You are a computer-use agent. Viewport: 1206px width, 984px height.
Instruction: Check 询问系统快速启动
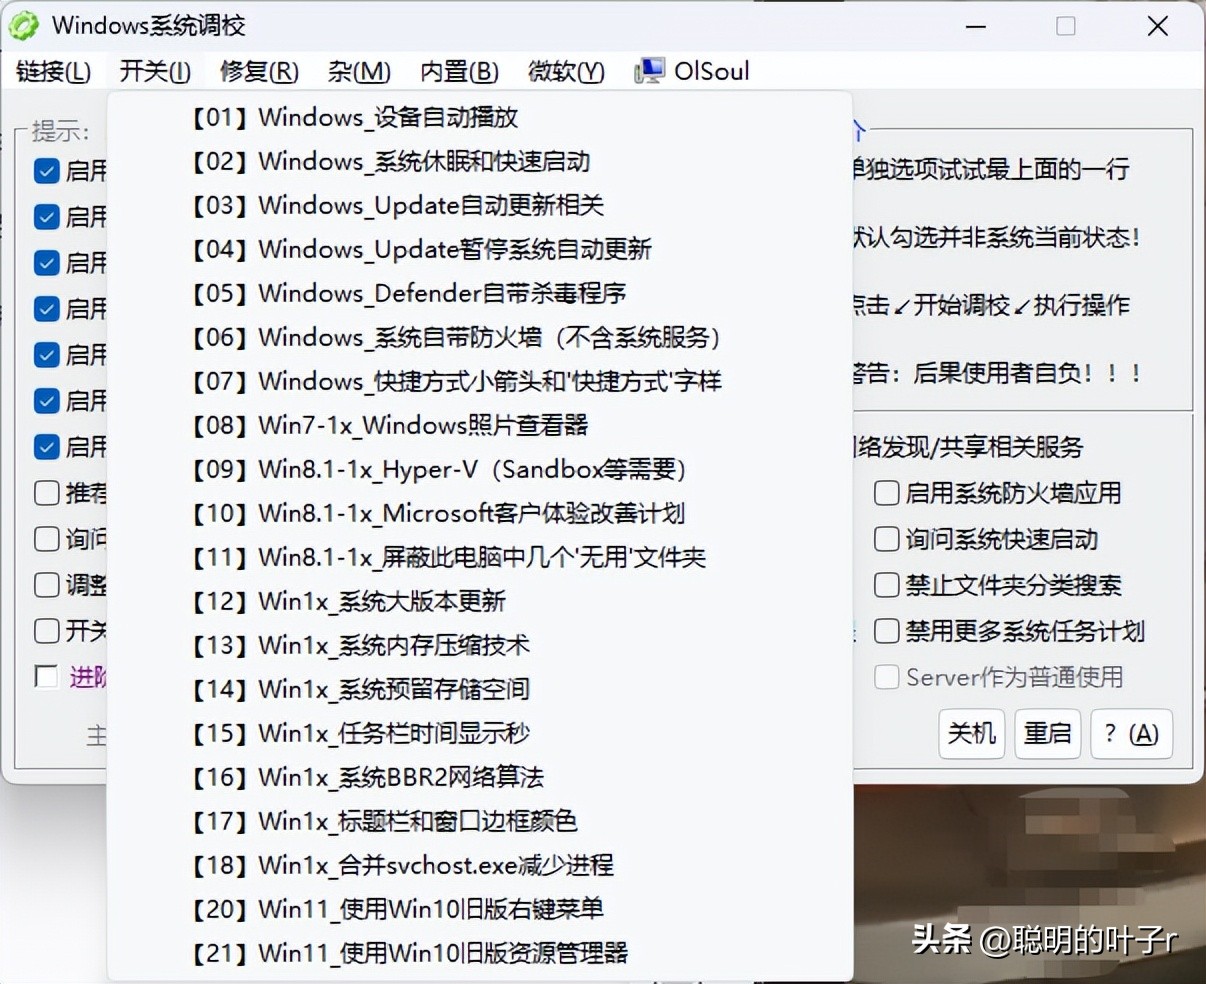(885, 539)
